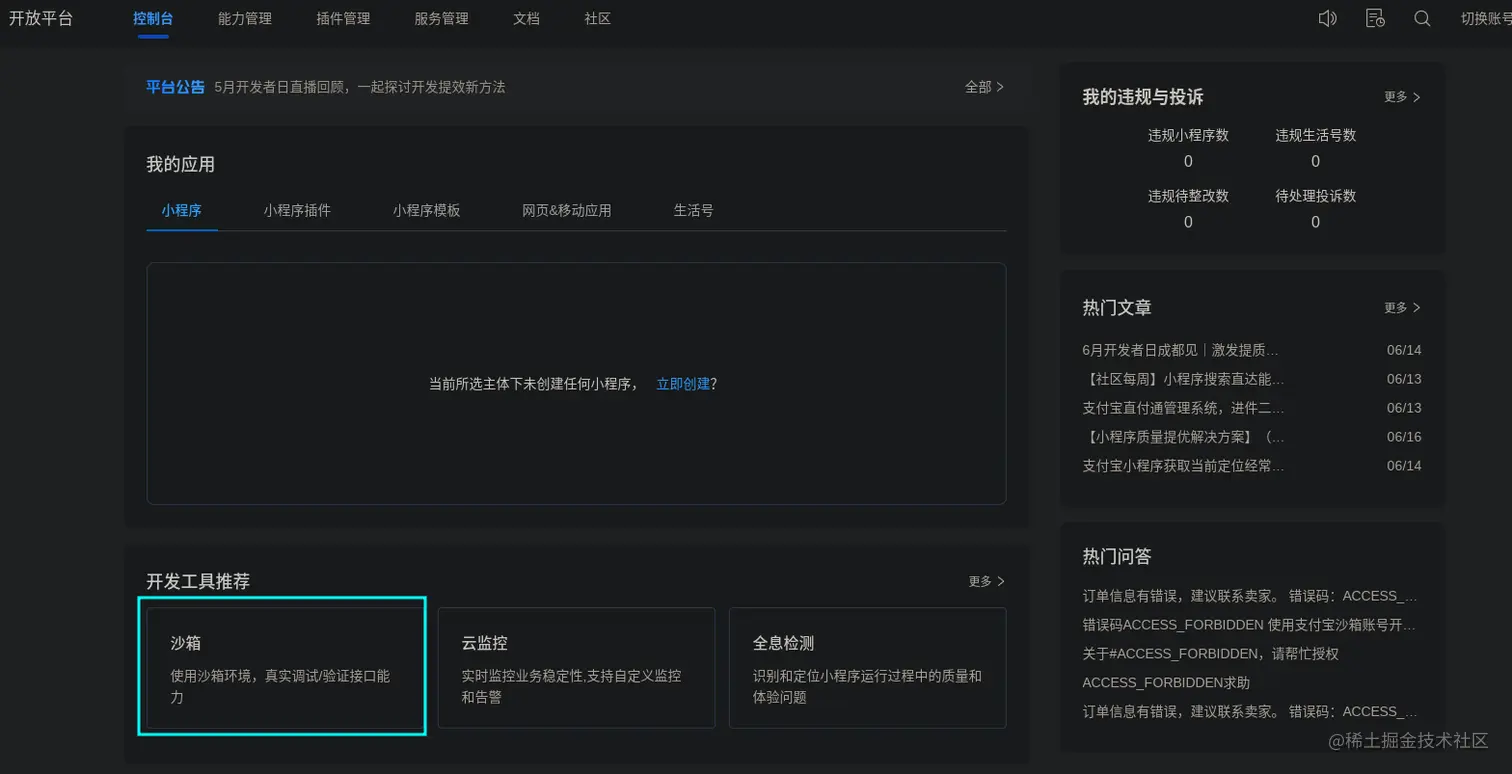This screenshot has height=774, width=1512.
Task: Switch to the 小程序模板 tab
Action: coord(427,211)
